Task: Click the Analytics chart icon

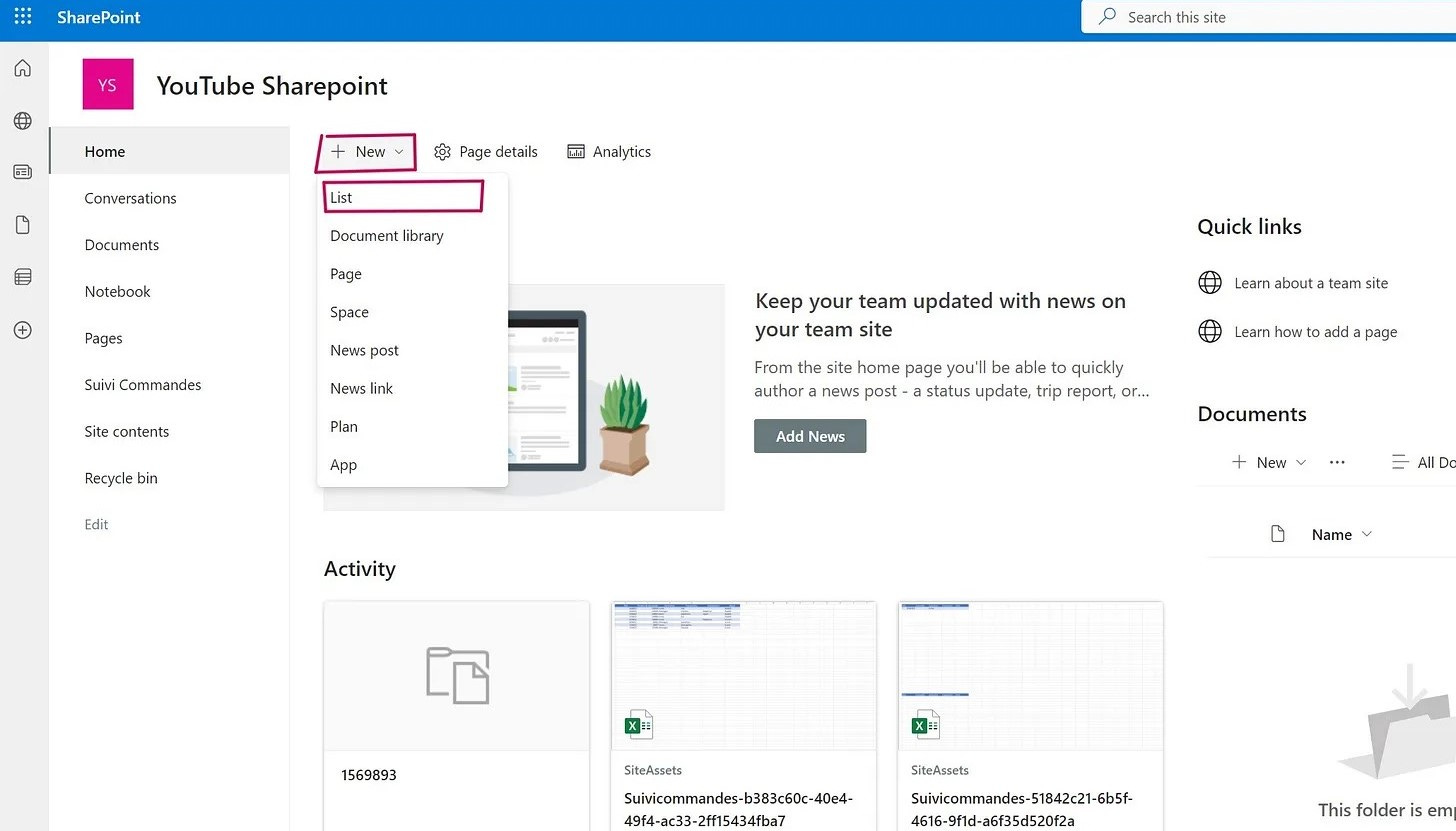Action: tap(576, 152)
